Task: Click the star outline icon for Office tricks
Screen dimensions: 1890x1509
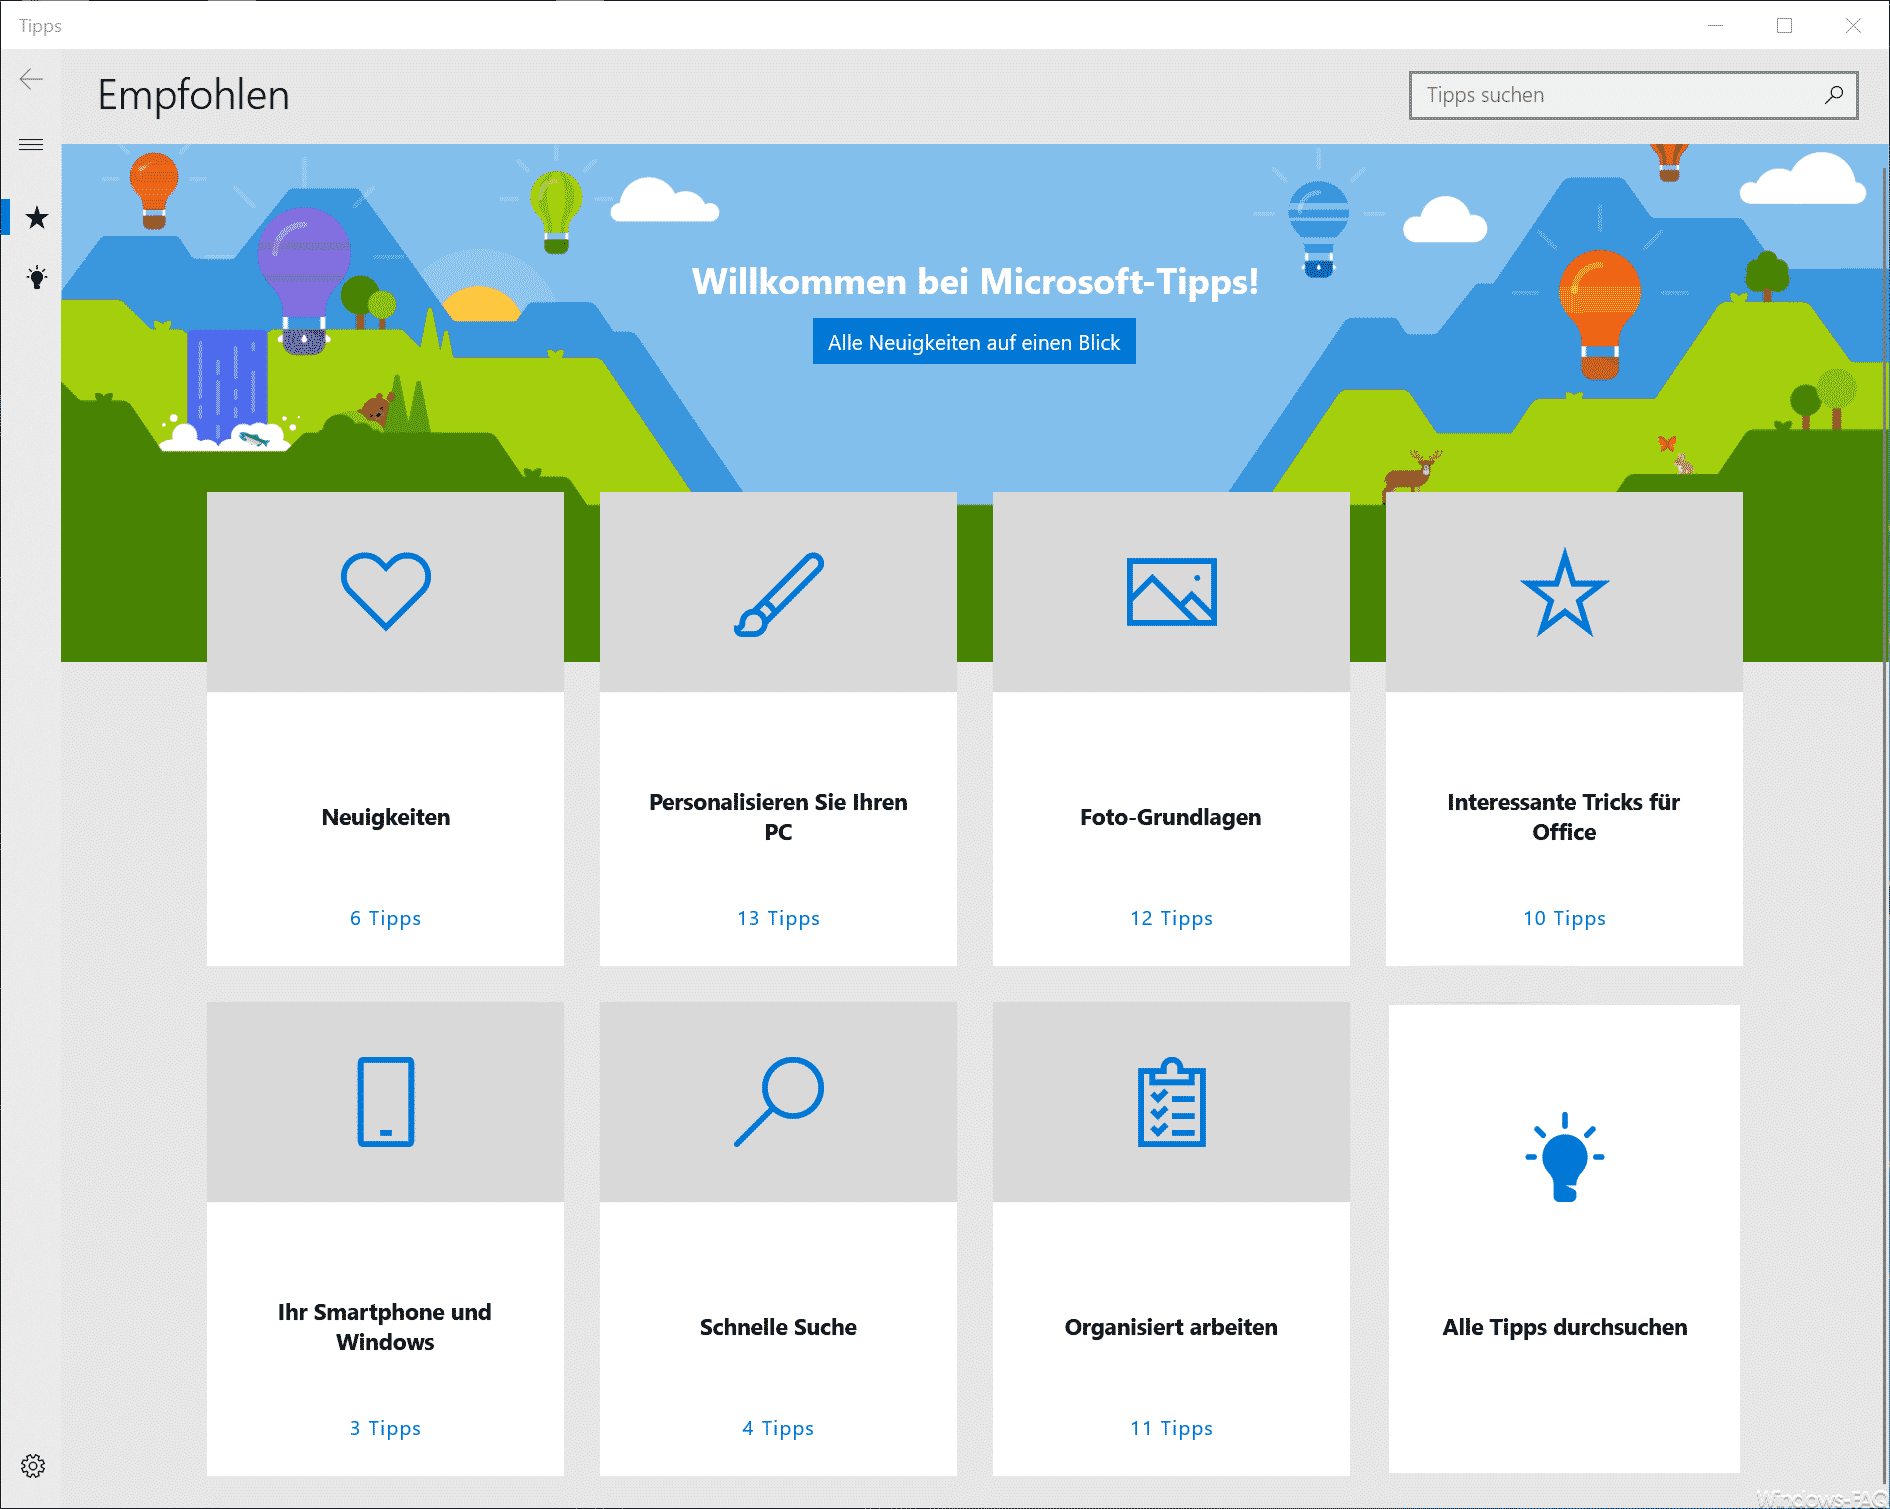Action: [1564, 593]
